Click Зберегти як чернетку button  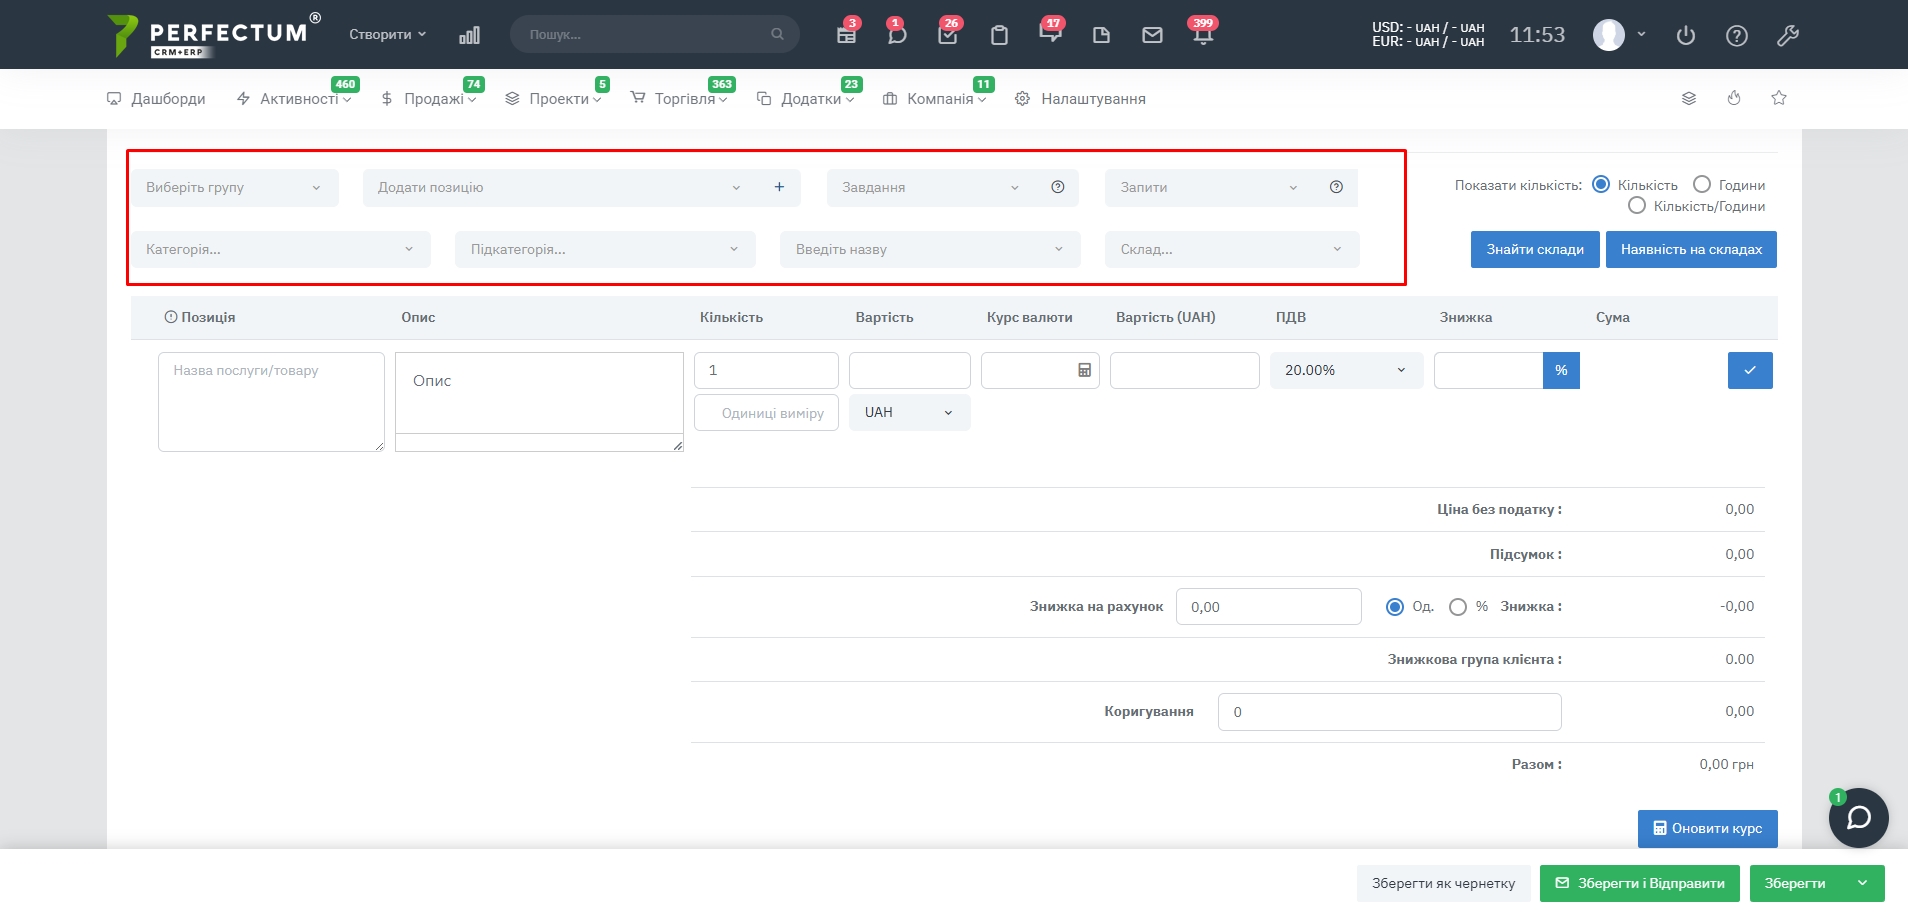tap(1443, 883)
